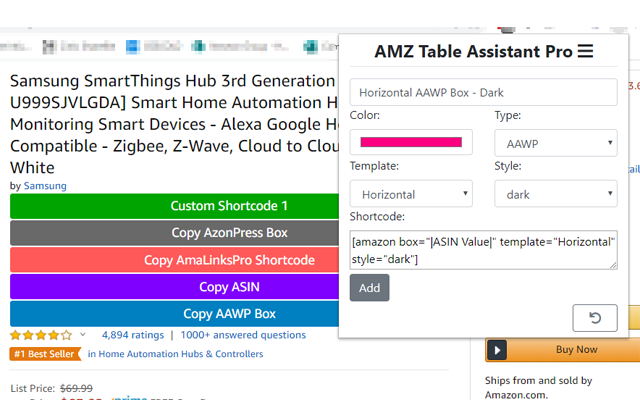Click the Buy Now play icon
The height and width of the screenshot is (400, 640).
[498, 350]
